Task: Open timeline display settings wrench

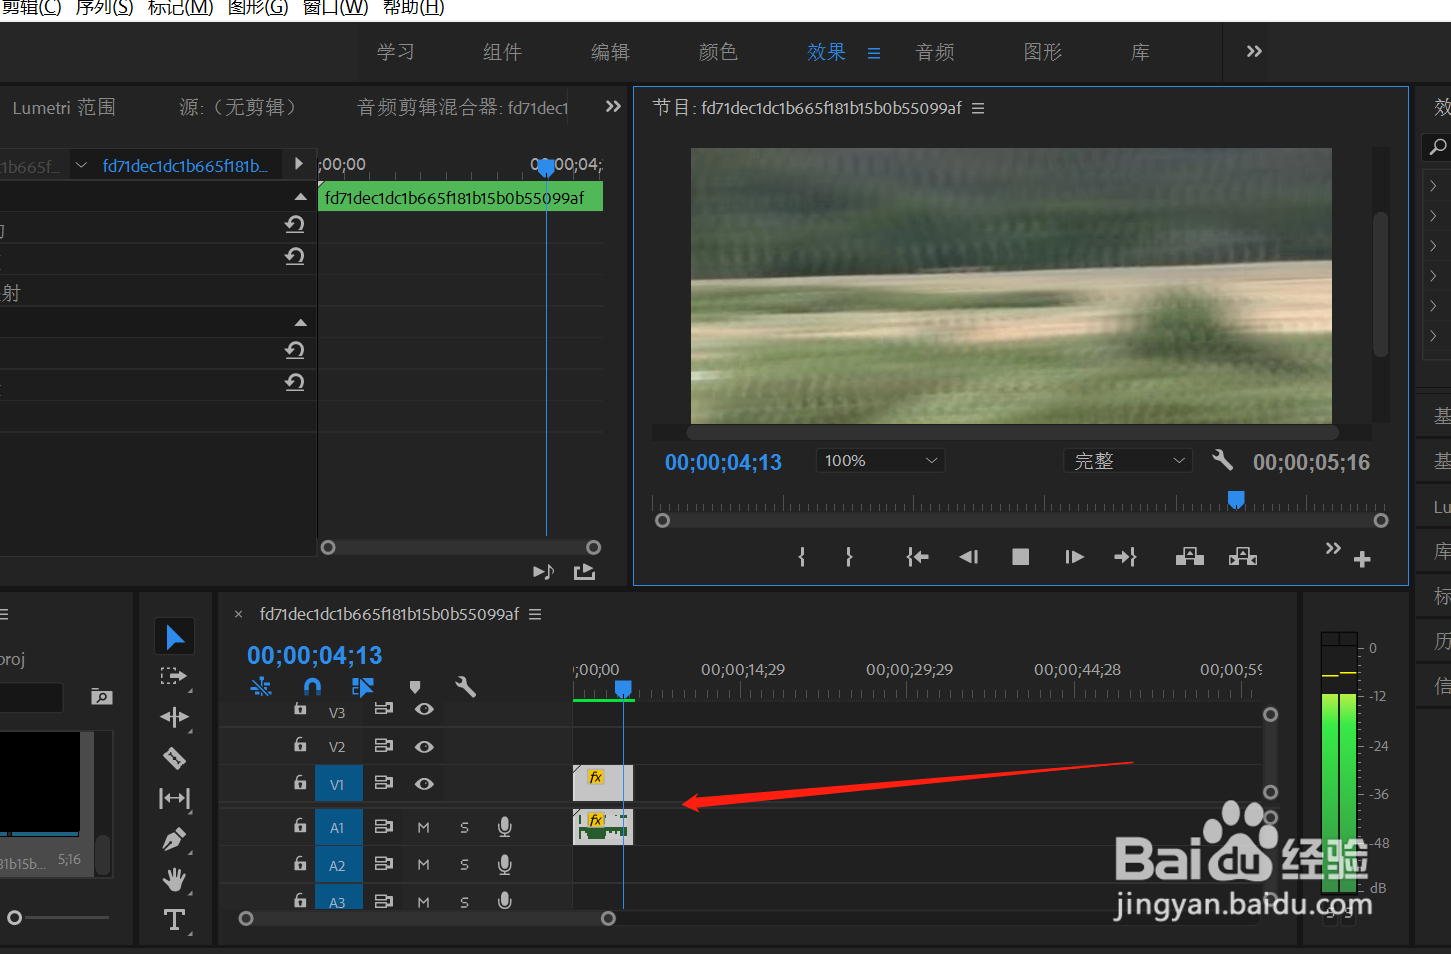Action: click(x=465, y=686)
